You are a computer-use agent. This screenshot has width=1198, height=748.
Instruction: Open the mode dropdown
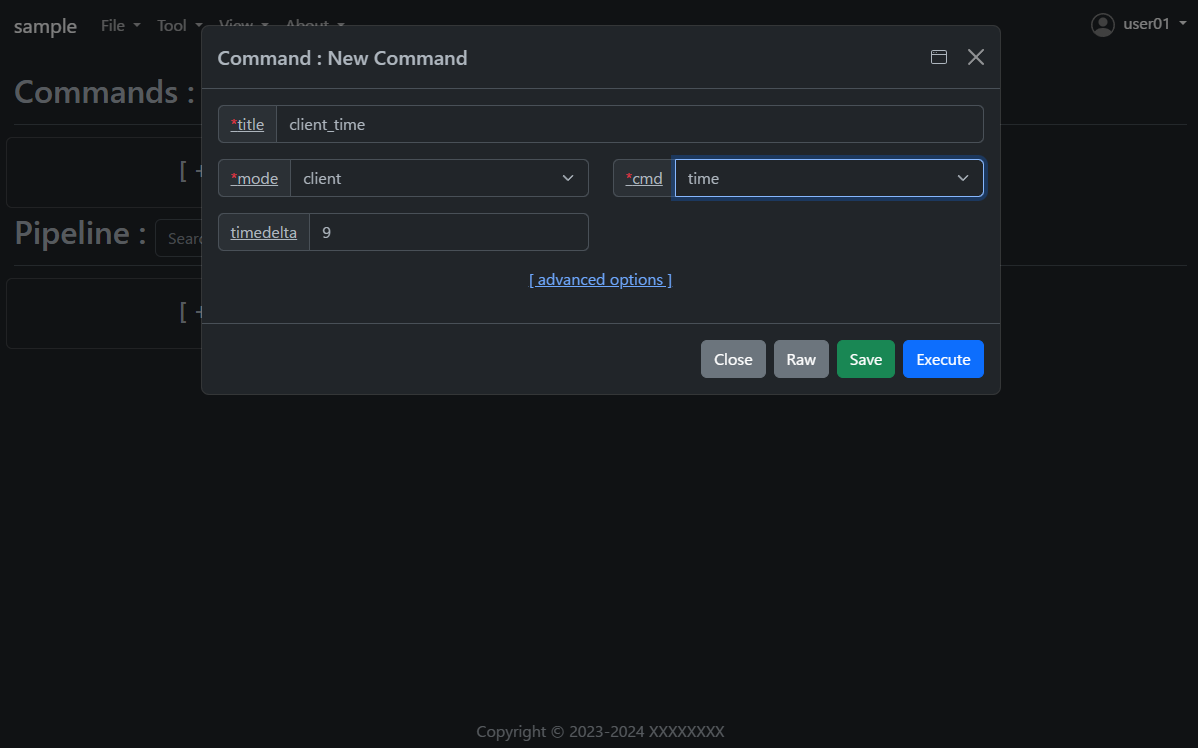[440, 177]
